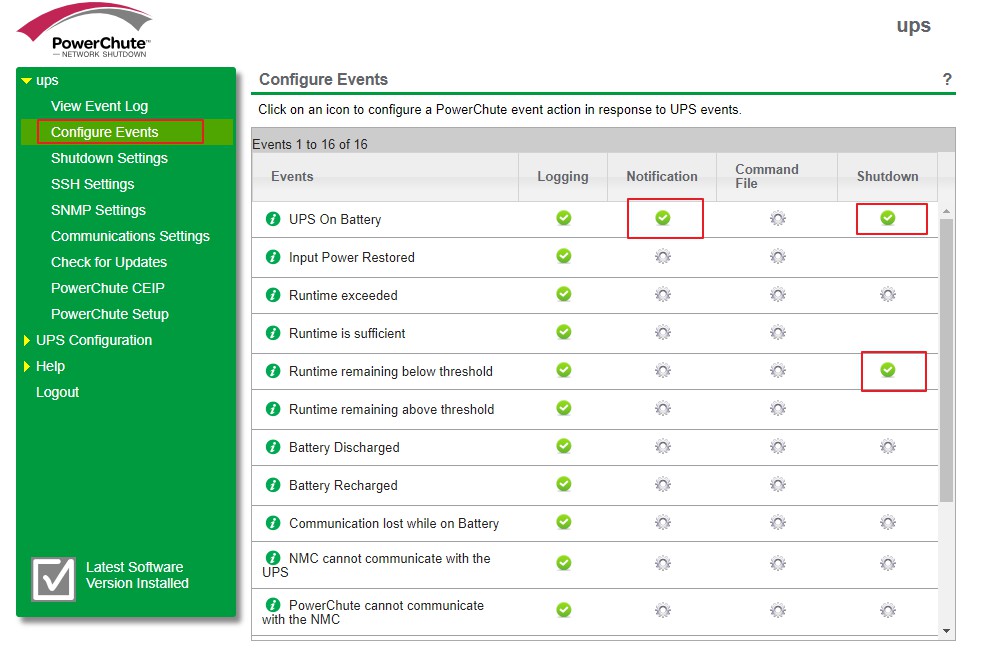Viewport: 1005px width, 668px height.
Task: Open the help question mark icon
Action: click(947, 80)
